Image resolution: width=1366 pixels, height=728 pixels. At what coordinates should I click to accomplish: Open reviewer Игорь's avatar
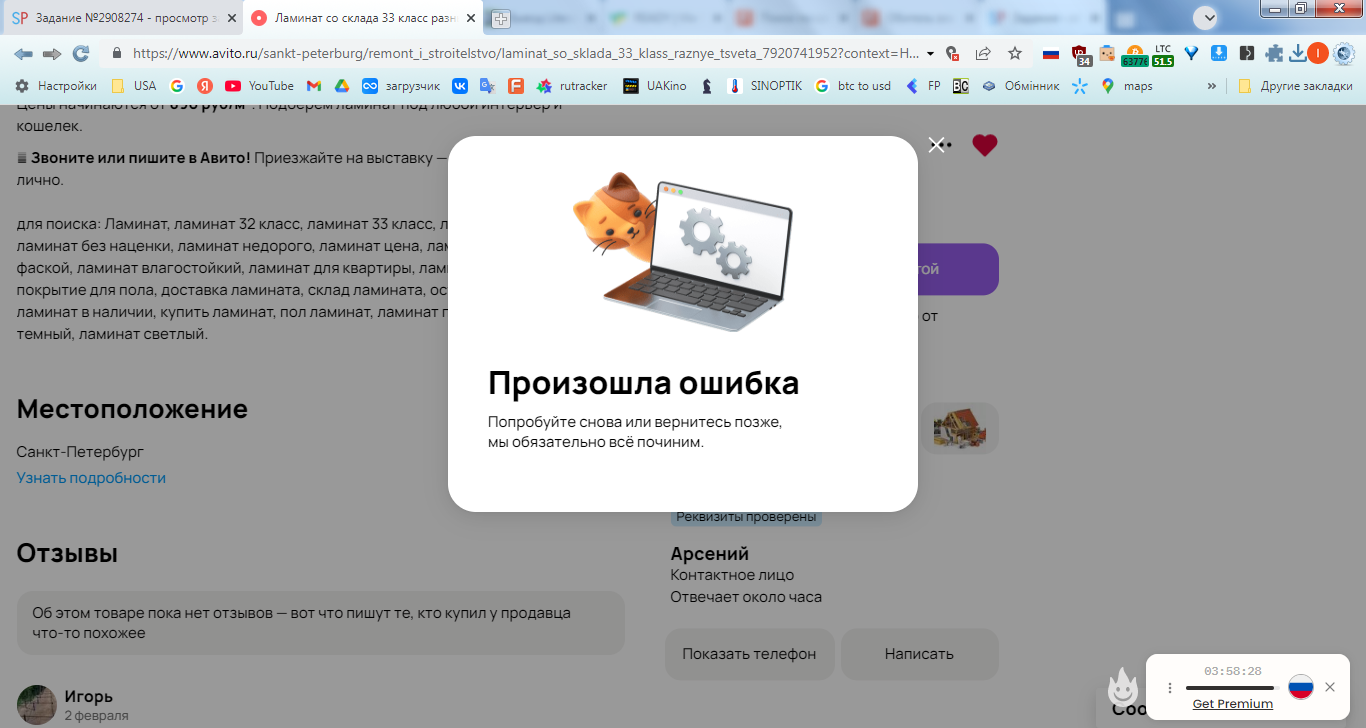tap(37, 705)
